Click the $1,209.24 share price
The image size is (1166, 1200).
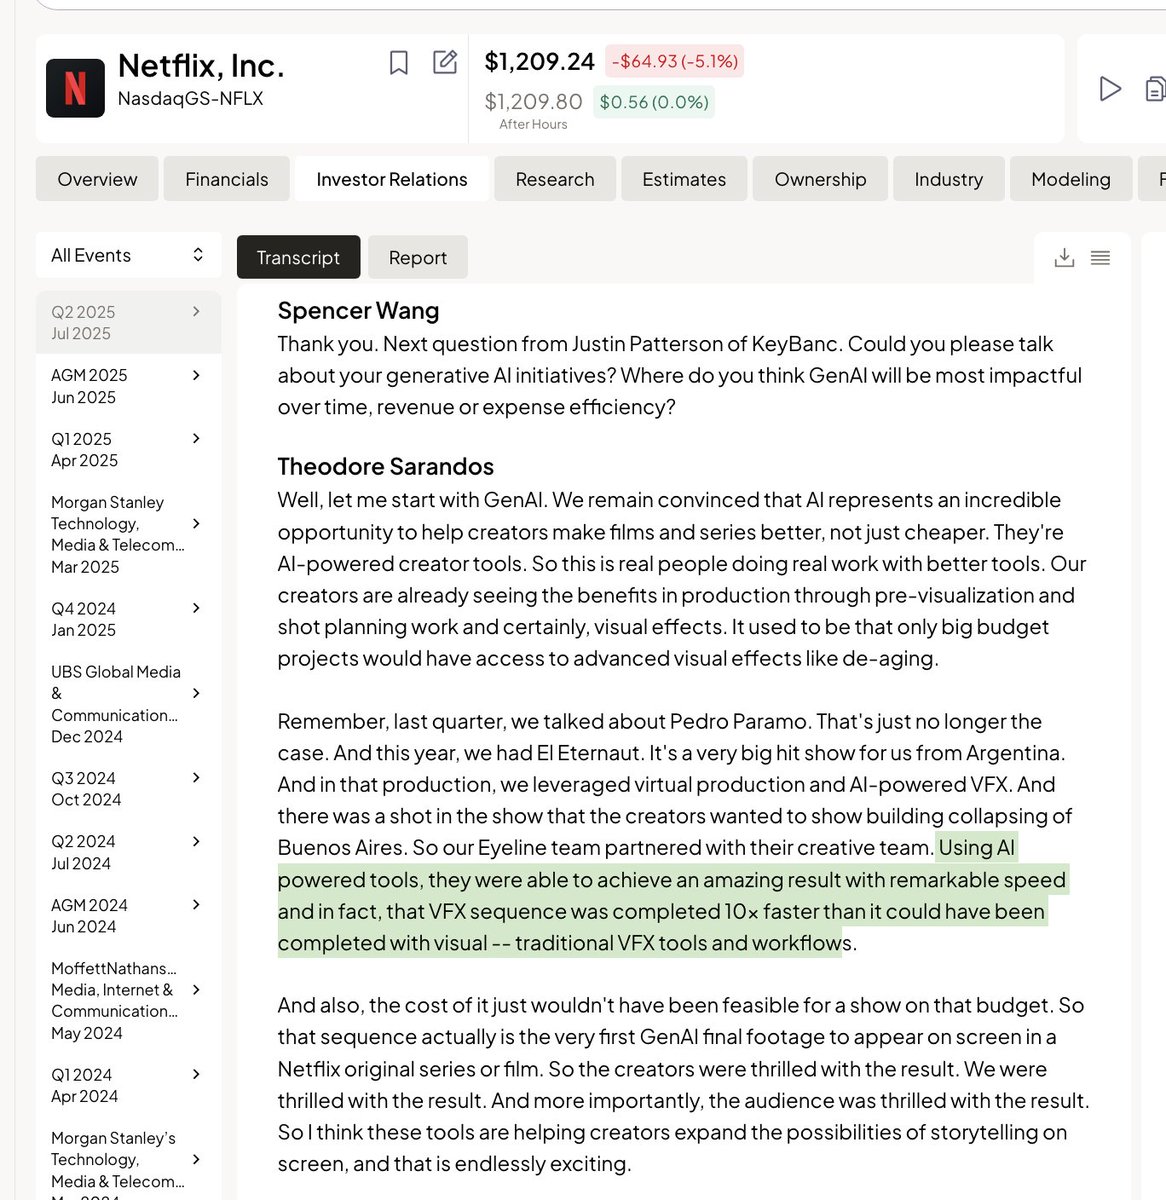[x=540, y=61]
